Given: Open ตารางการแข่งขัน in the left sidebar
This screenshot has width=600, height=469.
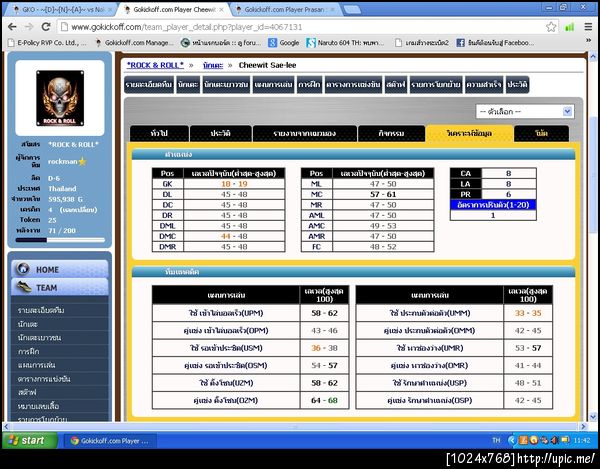Looking at the screenshot, I should tap(44, 379).
